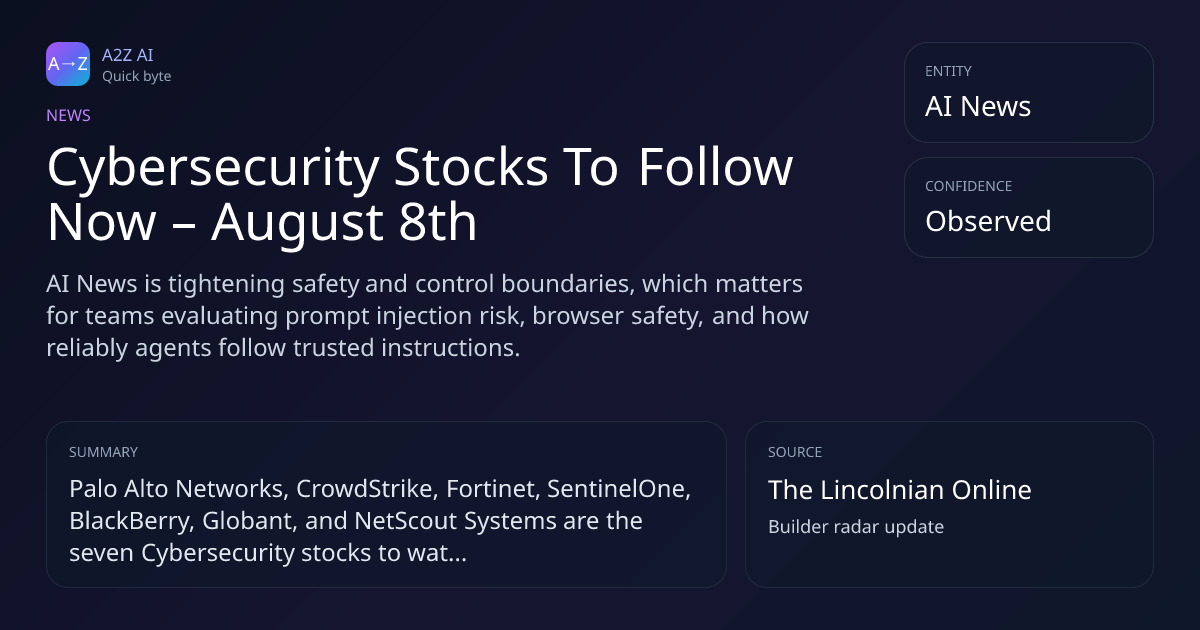Click the SUMMARY label

103,452
